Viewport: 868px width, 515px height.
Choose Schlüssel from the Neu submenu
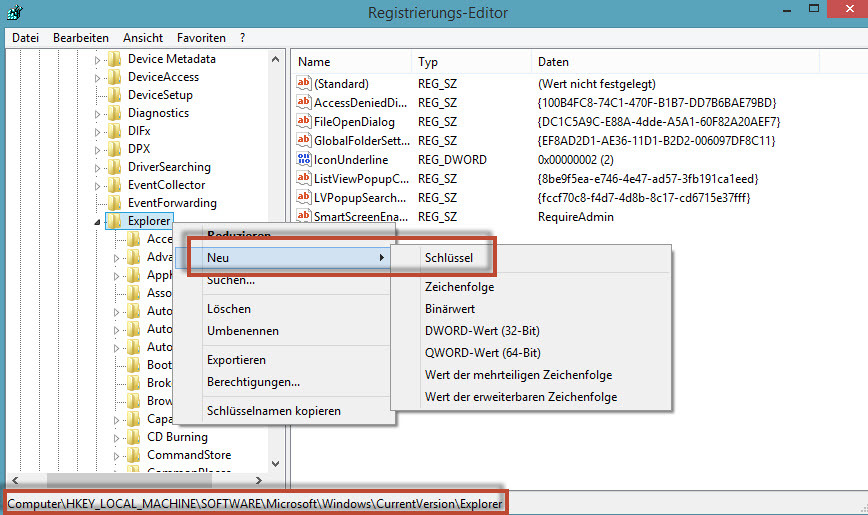449,258
